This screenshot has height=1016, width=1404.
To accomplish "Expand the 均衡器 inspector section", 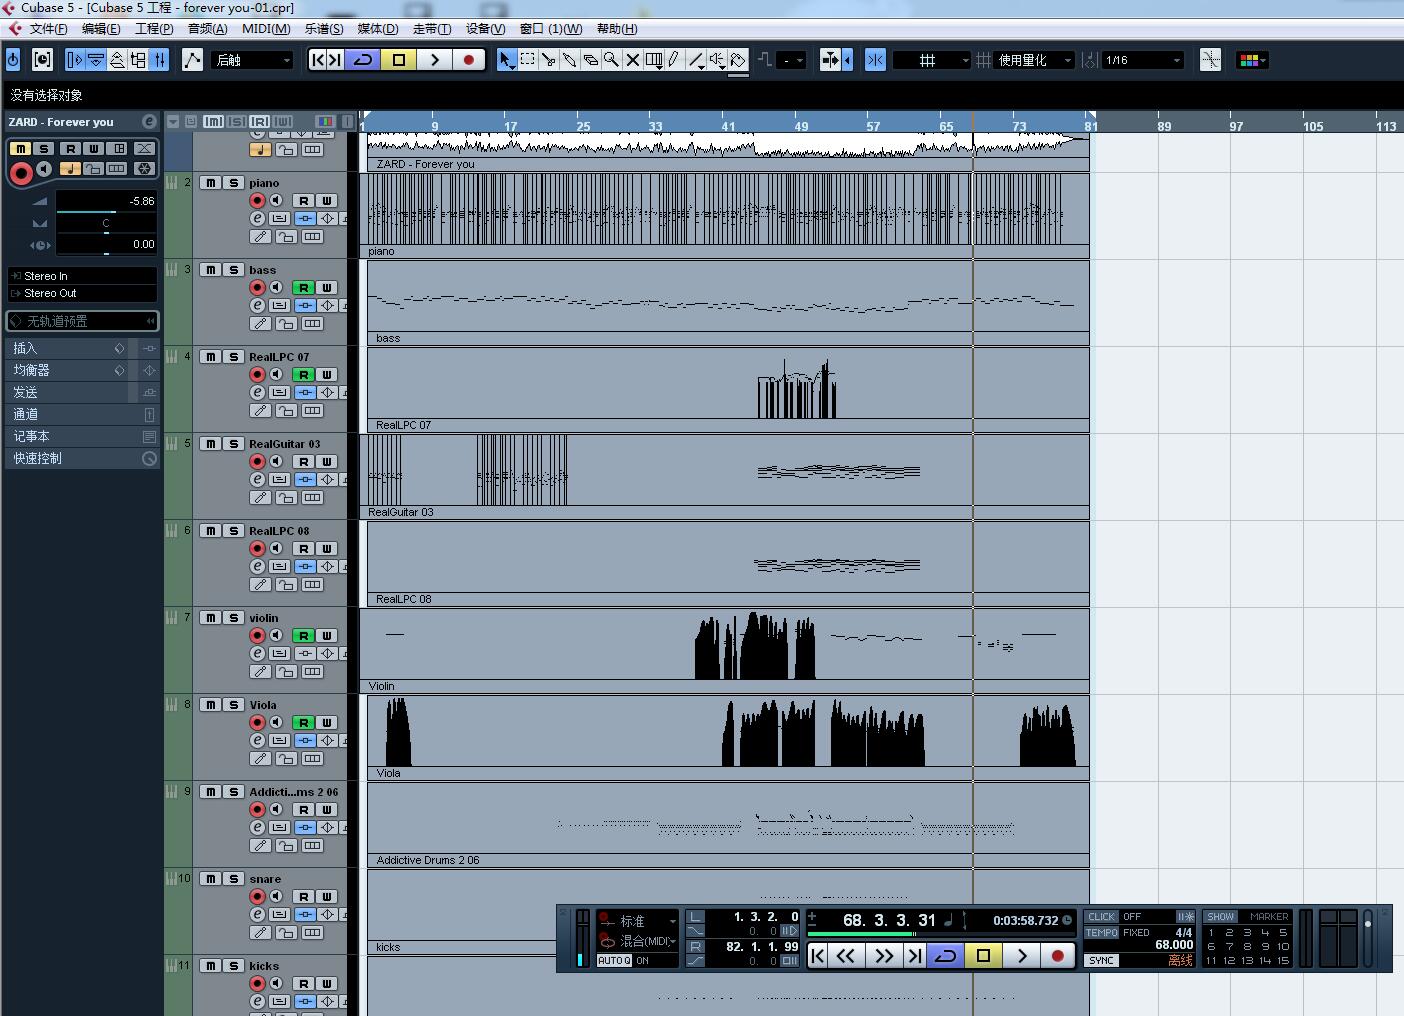I will [x=80, y=370].
